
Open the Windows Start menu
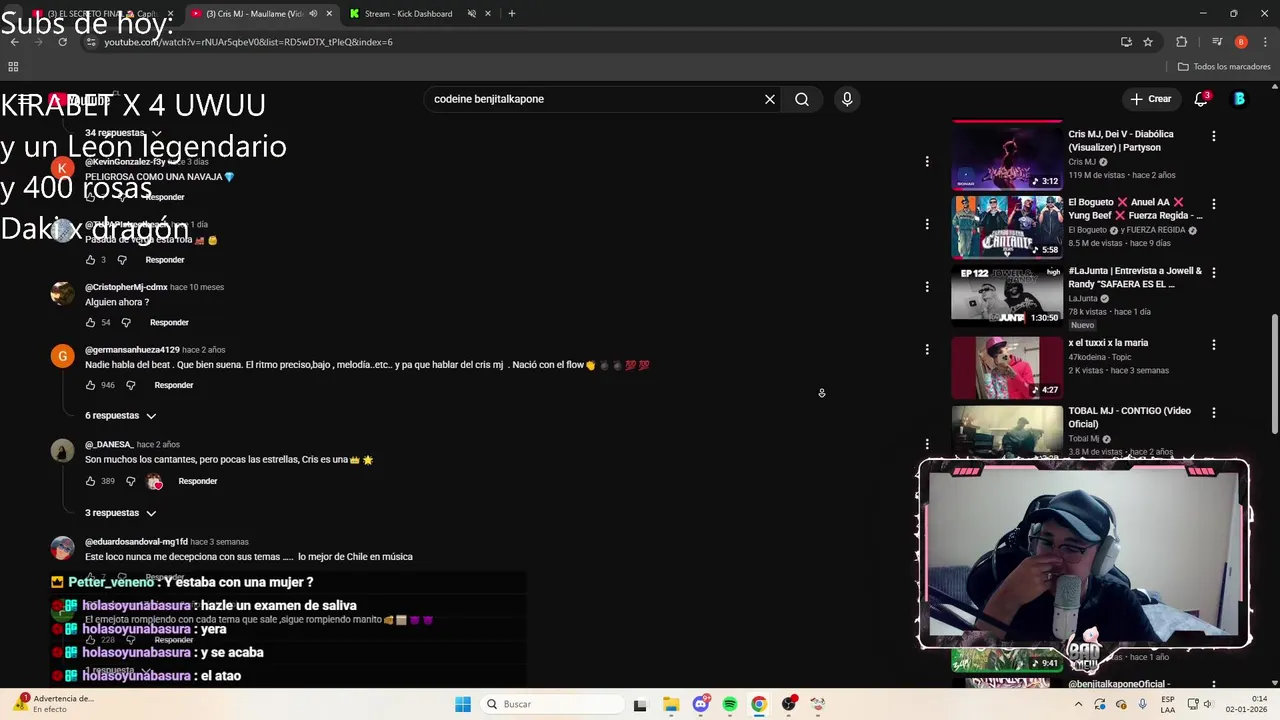[463, 704]
